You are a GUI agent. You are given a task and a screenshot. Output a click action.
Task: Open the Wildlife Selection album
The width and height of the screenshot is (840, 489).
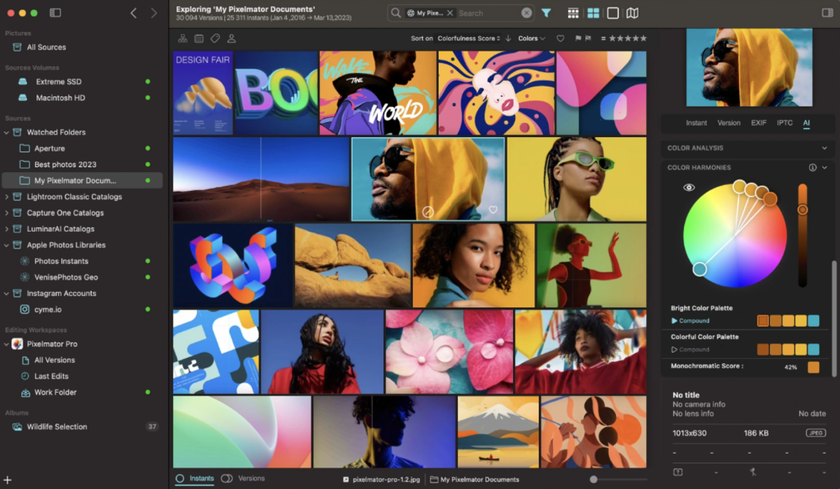(x=57, y=426)
